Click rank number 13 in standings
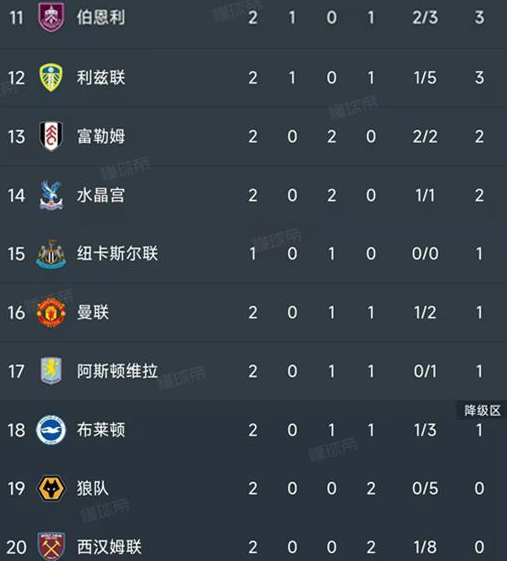Image resolution: width=507 pixels, height=561 pixels. point(16,137)
